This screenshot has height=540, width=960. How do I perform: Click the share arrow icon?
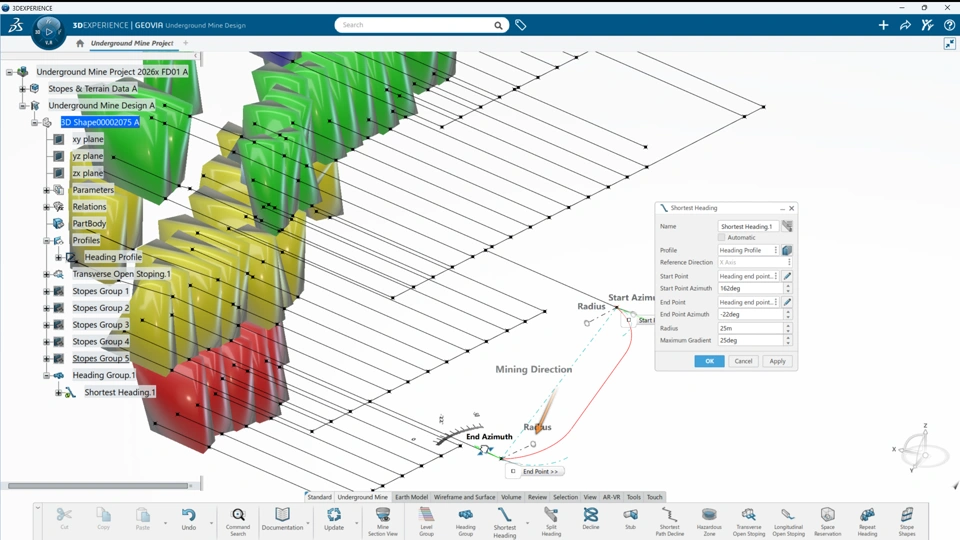[x=905, y=25]
